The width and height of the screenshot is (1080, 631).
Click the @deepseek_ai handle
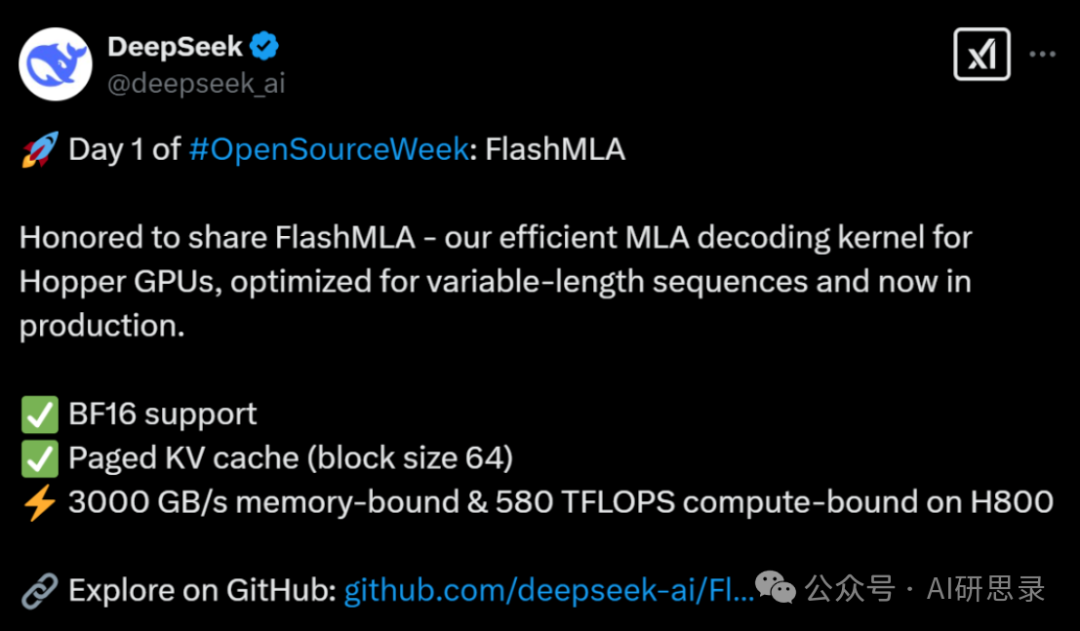196,84
